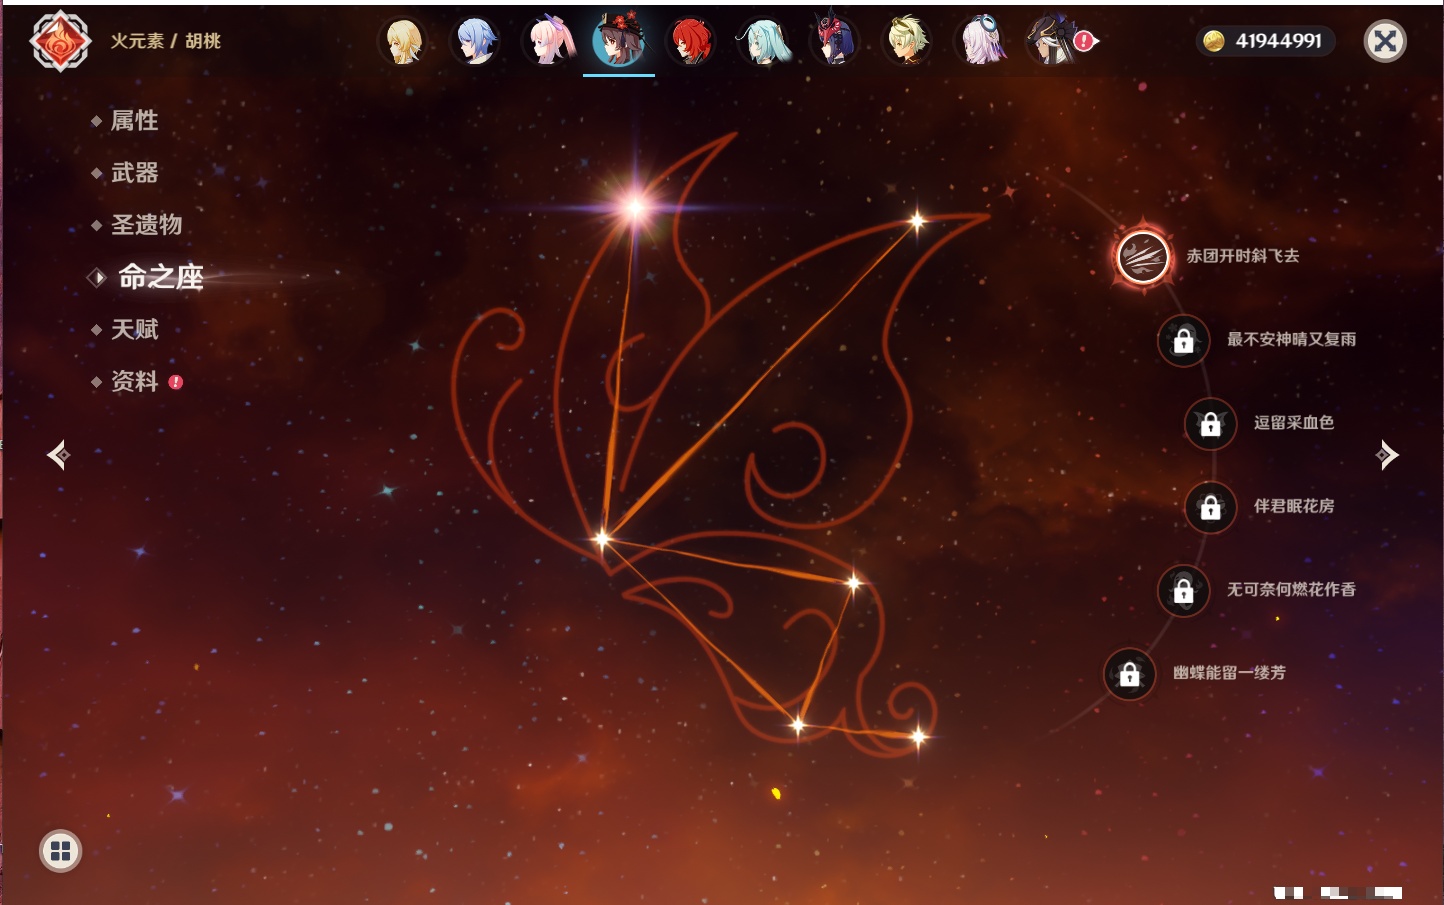Viewport: 1444px width, 905px height.
Task: Go to previous character with left arrow
Action: pos(59,455)
